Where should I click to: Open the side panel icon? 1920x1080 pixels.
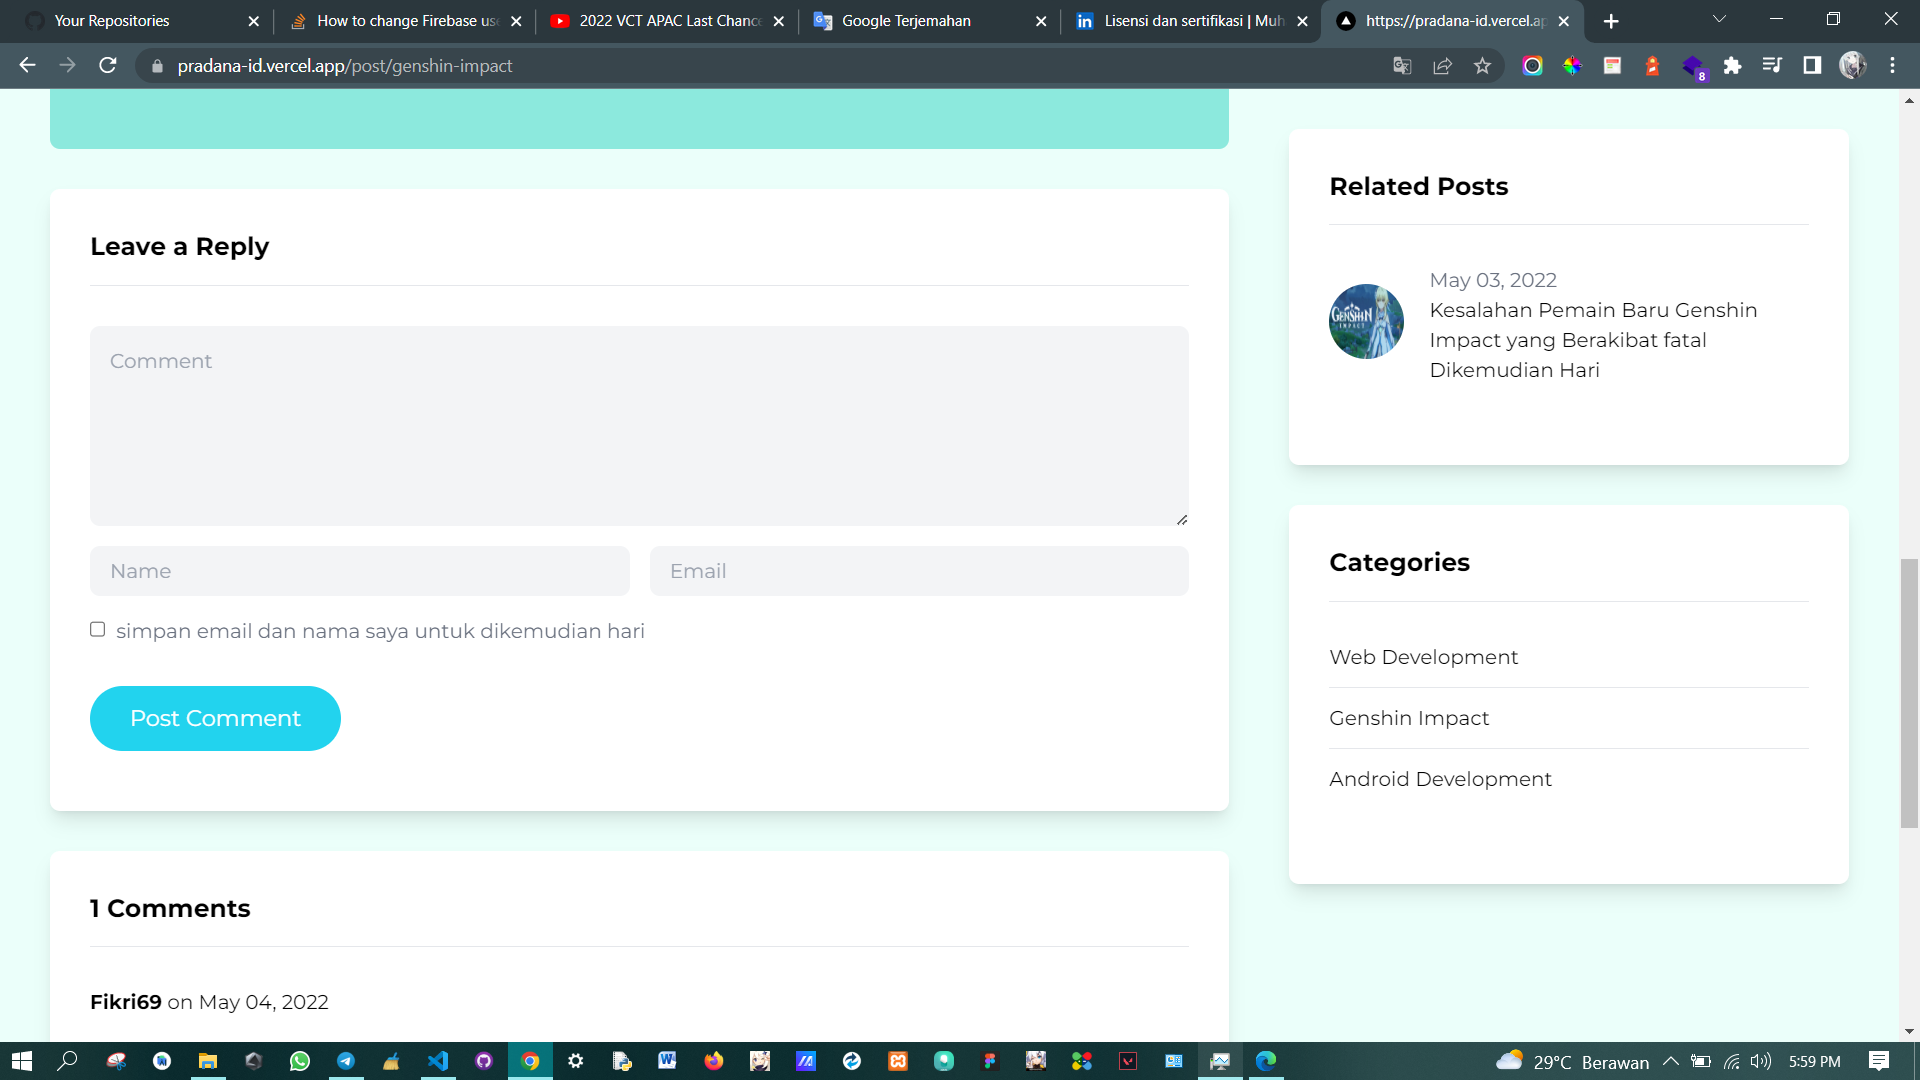pos(1811,66)
